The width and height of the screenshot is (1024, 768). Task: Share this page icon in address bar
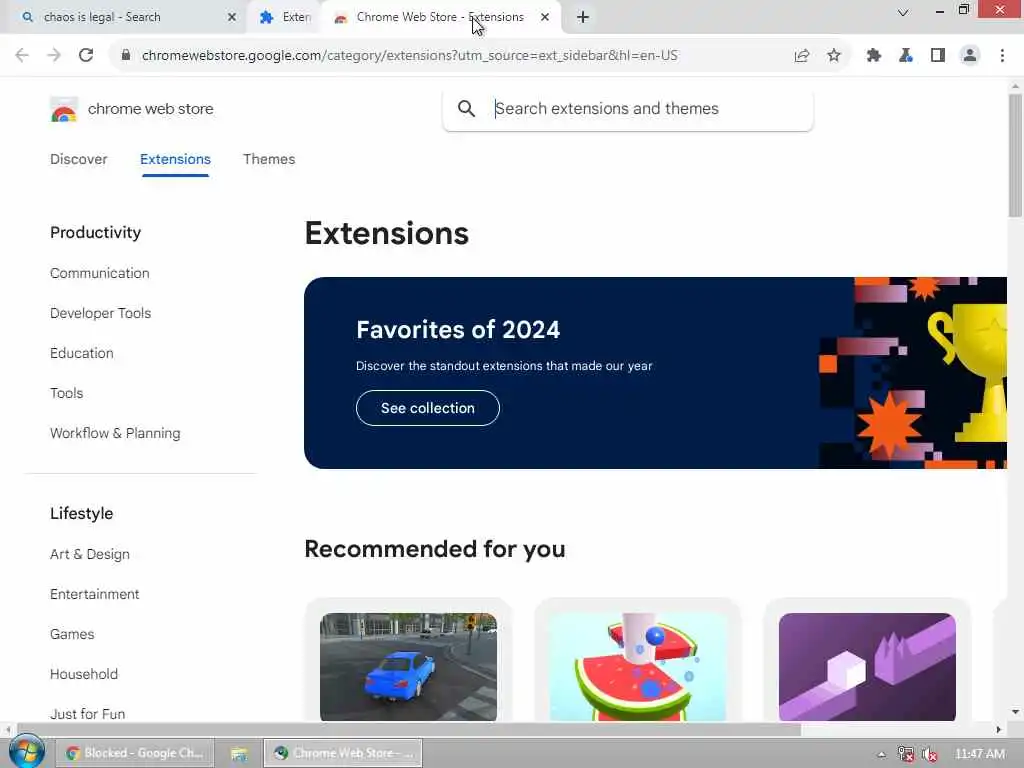tap(802, 56)
